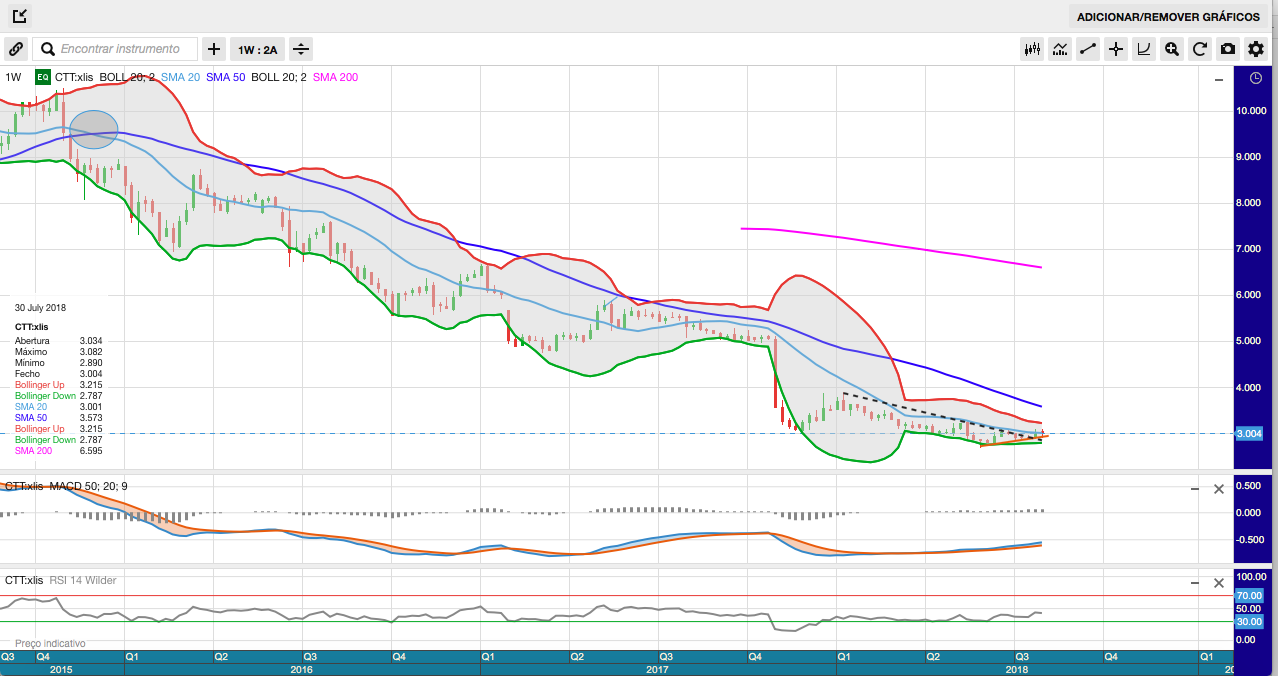Click the Encontrar instrumento search field
The width and height of the screenshot is (1278, 676).
[x=120, y=49]
